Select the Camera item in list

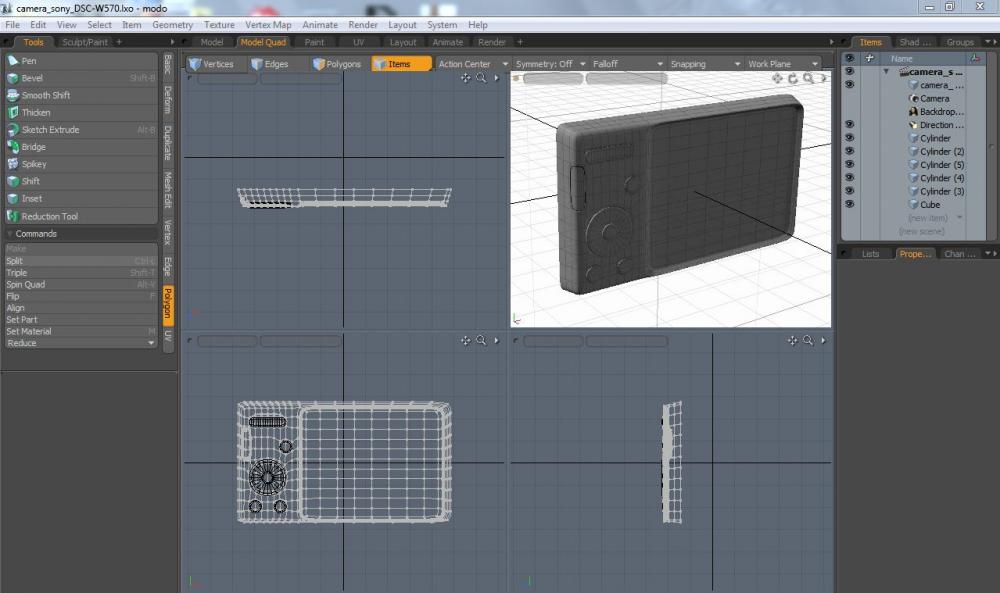pyautogui.click(x=935, y=99)
